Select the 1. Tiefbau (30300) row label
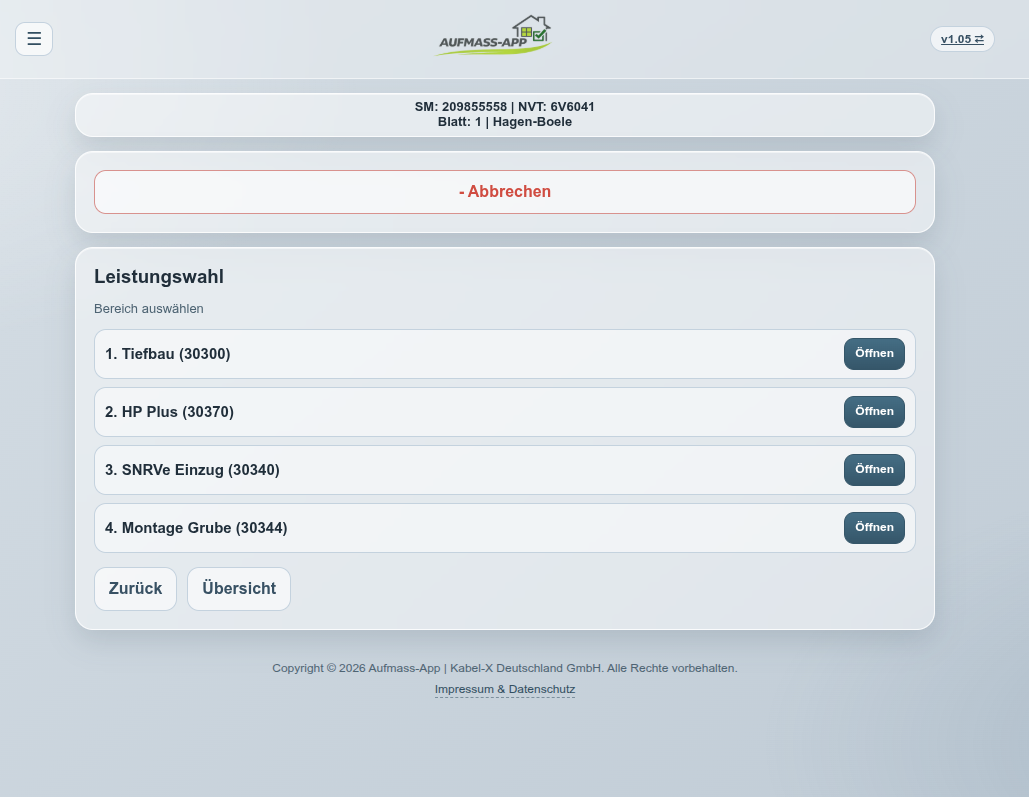 (168, 354)
